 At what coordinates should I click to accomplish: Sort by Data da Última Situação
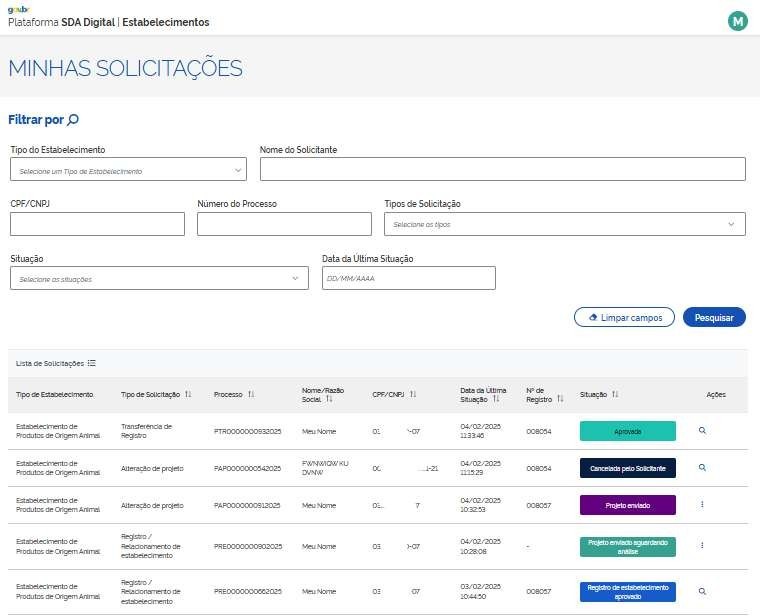pyautogui.click(x=497, y=400)
